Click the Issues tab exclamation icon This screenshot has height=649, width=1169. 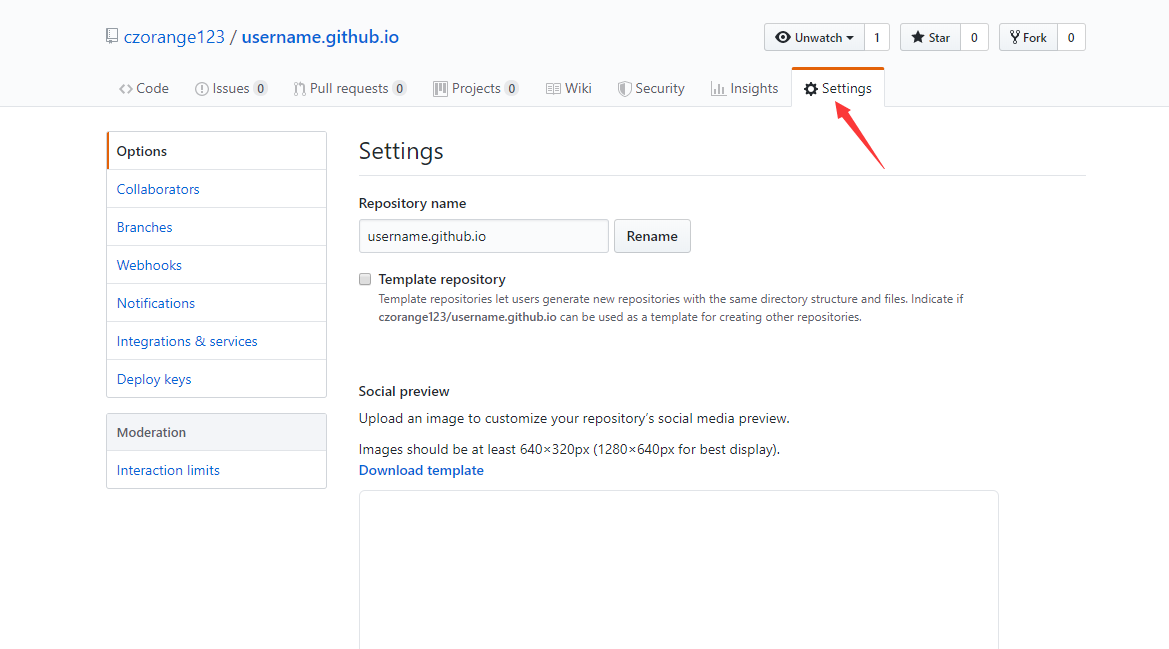(x=202, y=89)
